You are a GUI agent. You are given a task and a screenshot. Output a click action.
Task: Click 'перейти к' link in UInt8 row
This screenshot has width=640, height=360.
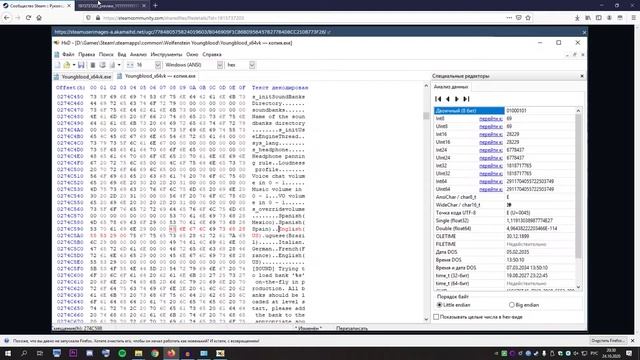[491, 127]
